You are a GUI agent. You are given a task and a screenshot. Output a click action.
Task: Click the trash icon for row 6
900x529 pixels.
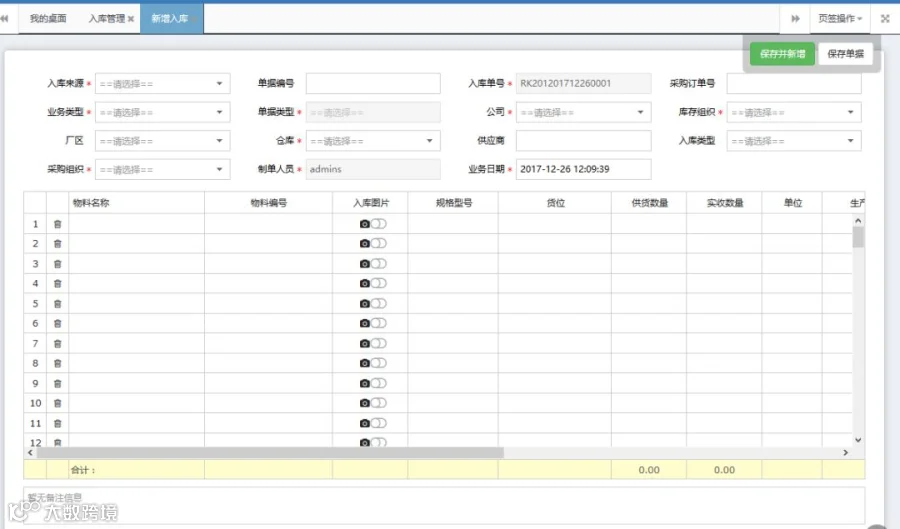pos(57,324)
